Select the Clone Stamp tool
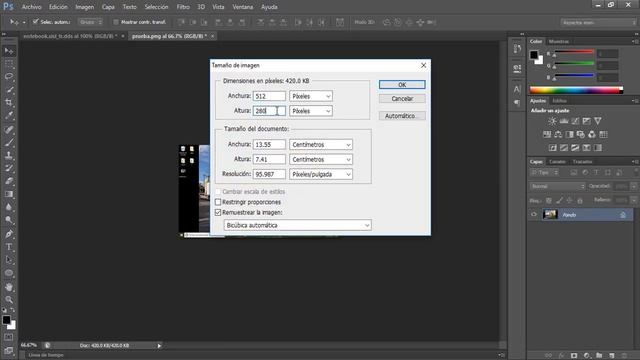 (x=9, y=156)
